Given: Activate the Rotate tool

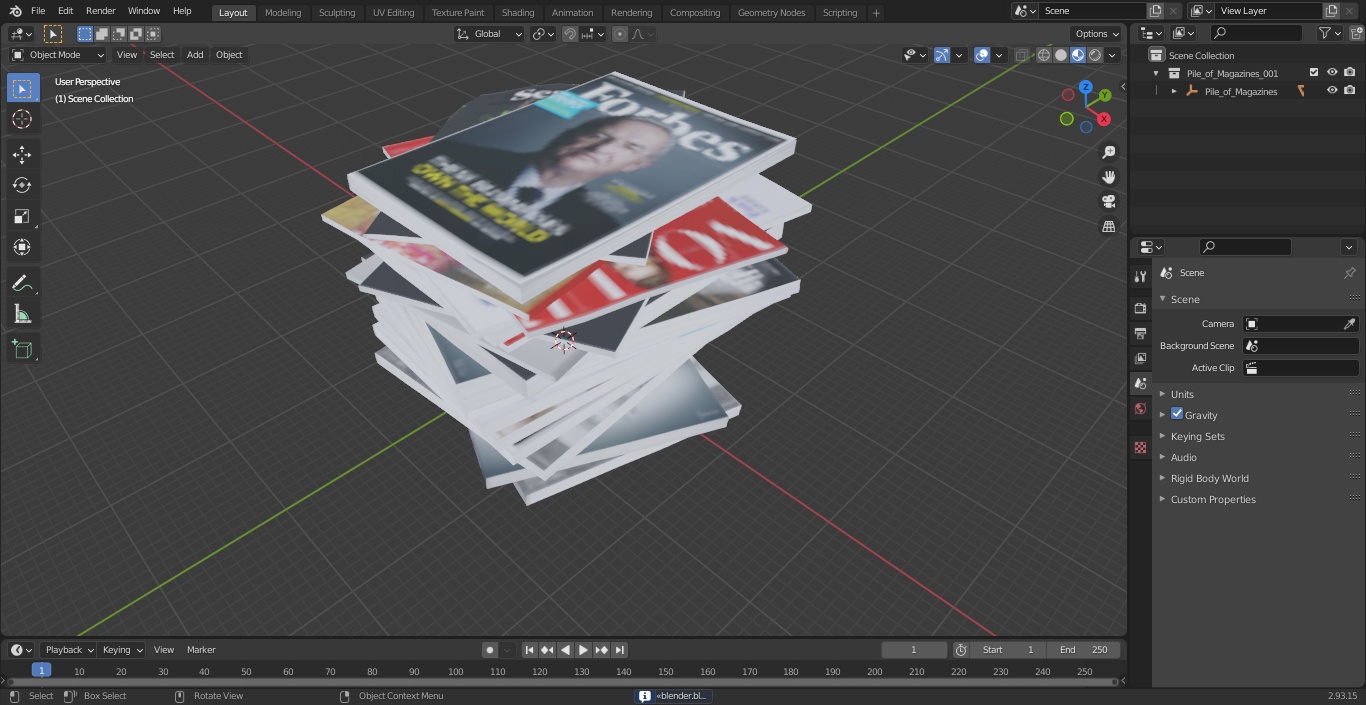Looking at the screenshot, I should [22, 185].
